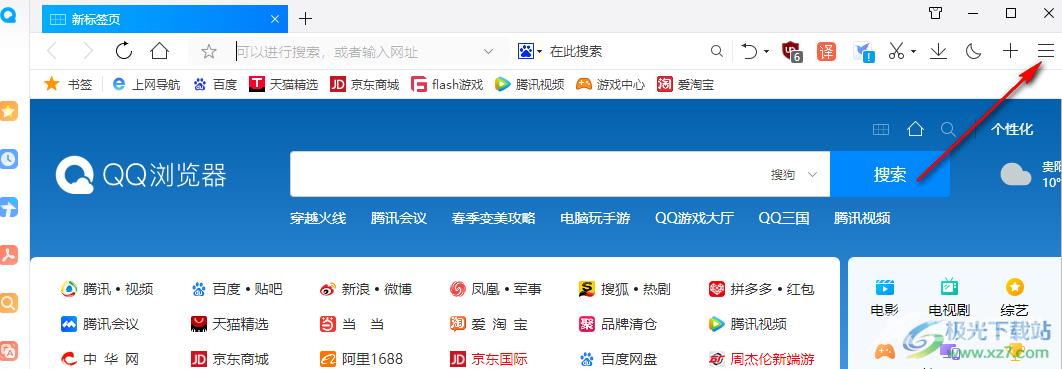This screenshot has height=369, width=1062.
Task: Open the 书签 bookmarks menu
Action: [x=68, y=85]
